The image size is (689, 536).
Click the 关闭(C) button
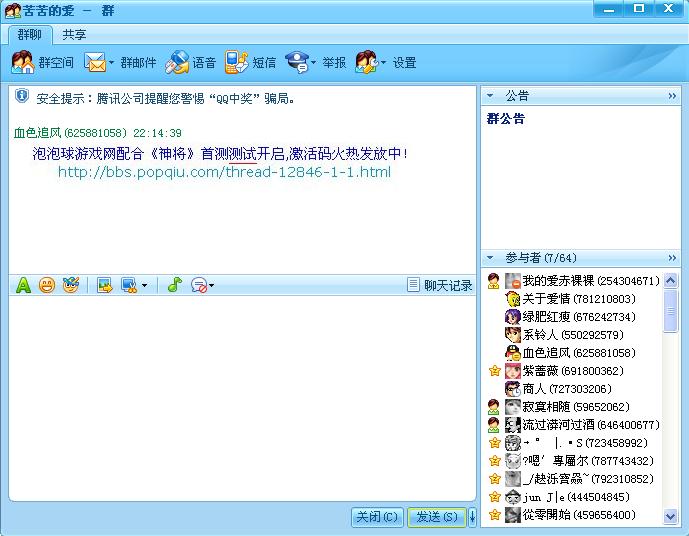coord(377,517)
